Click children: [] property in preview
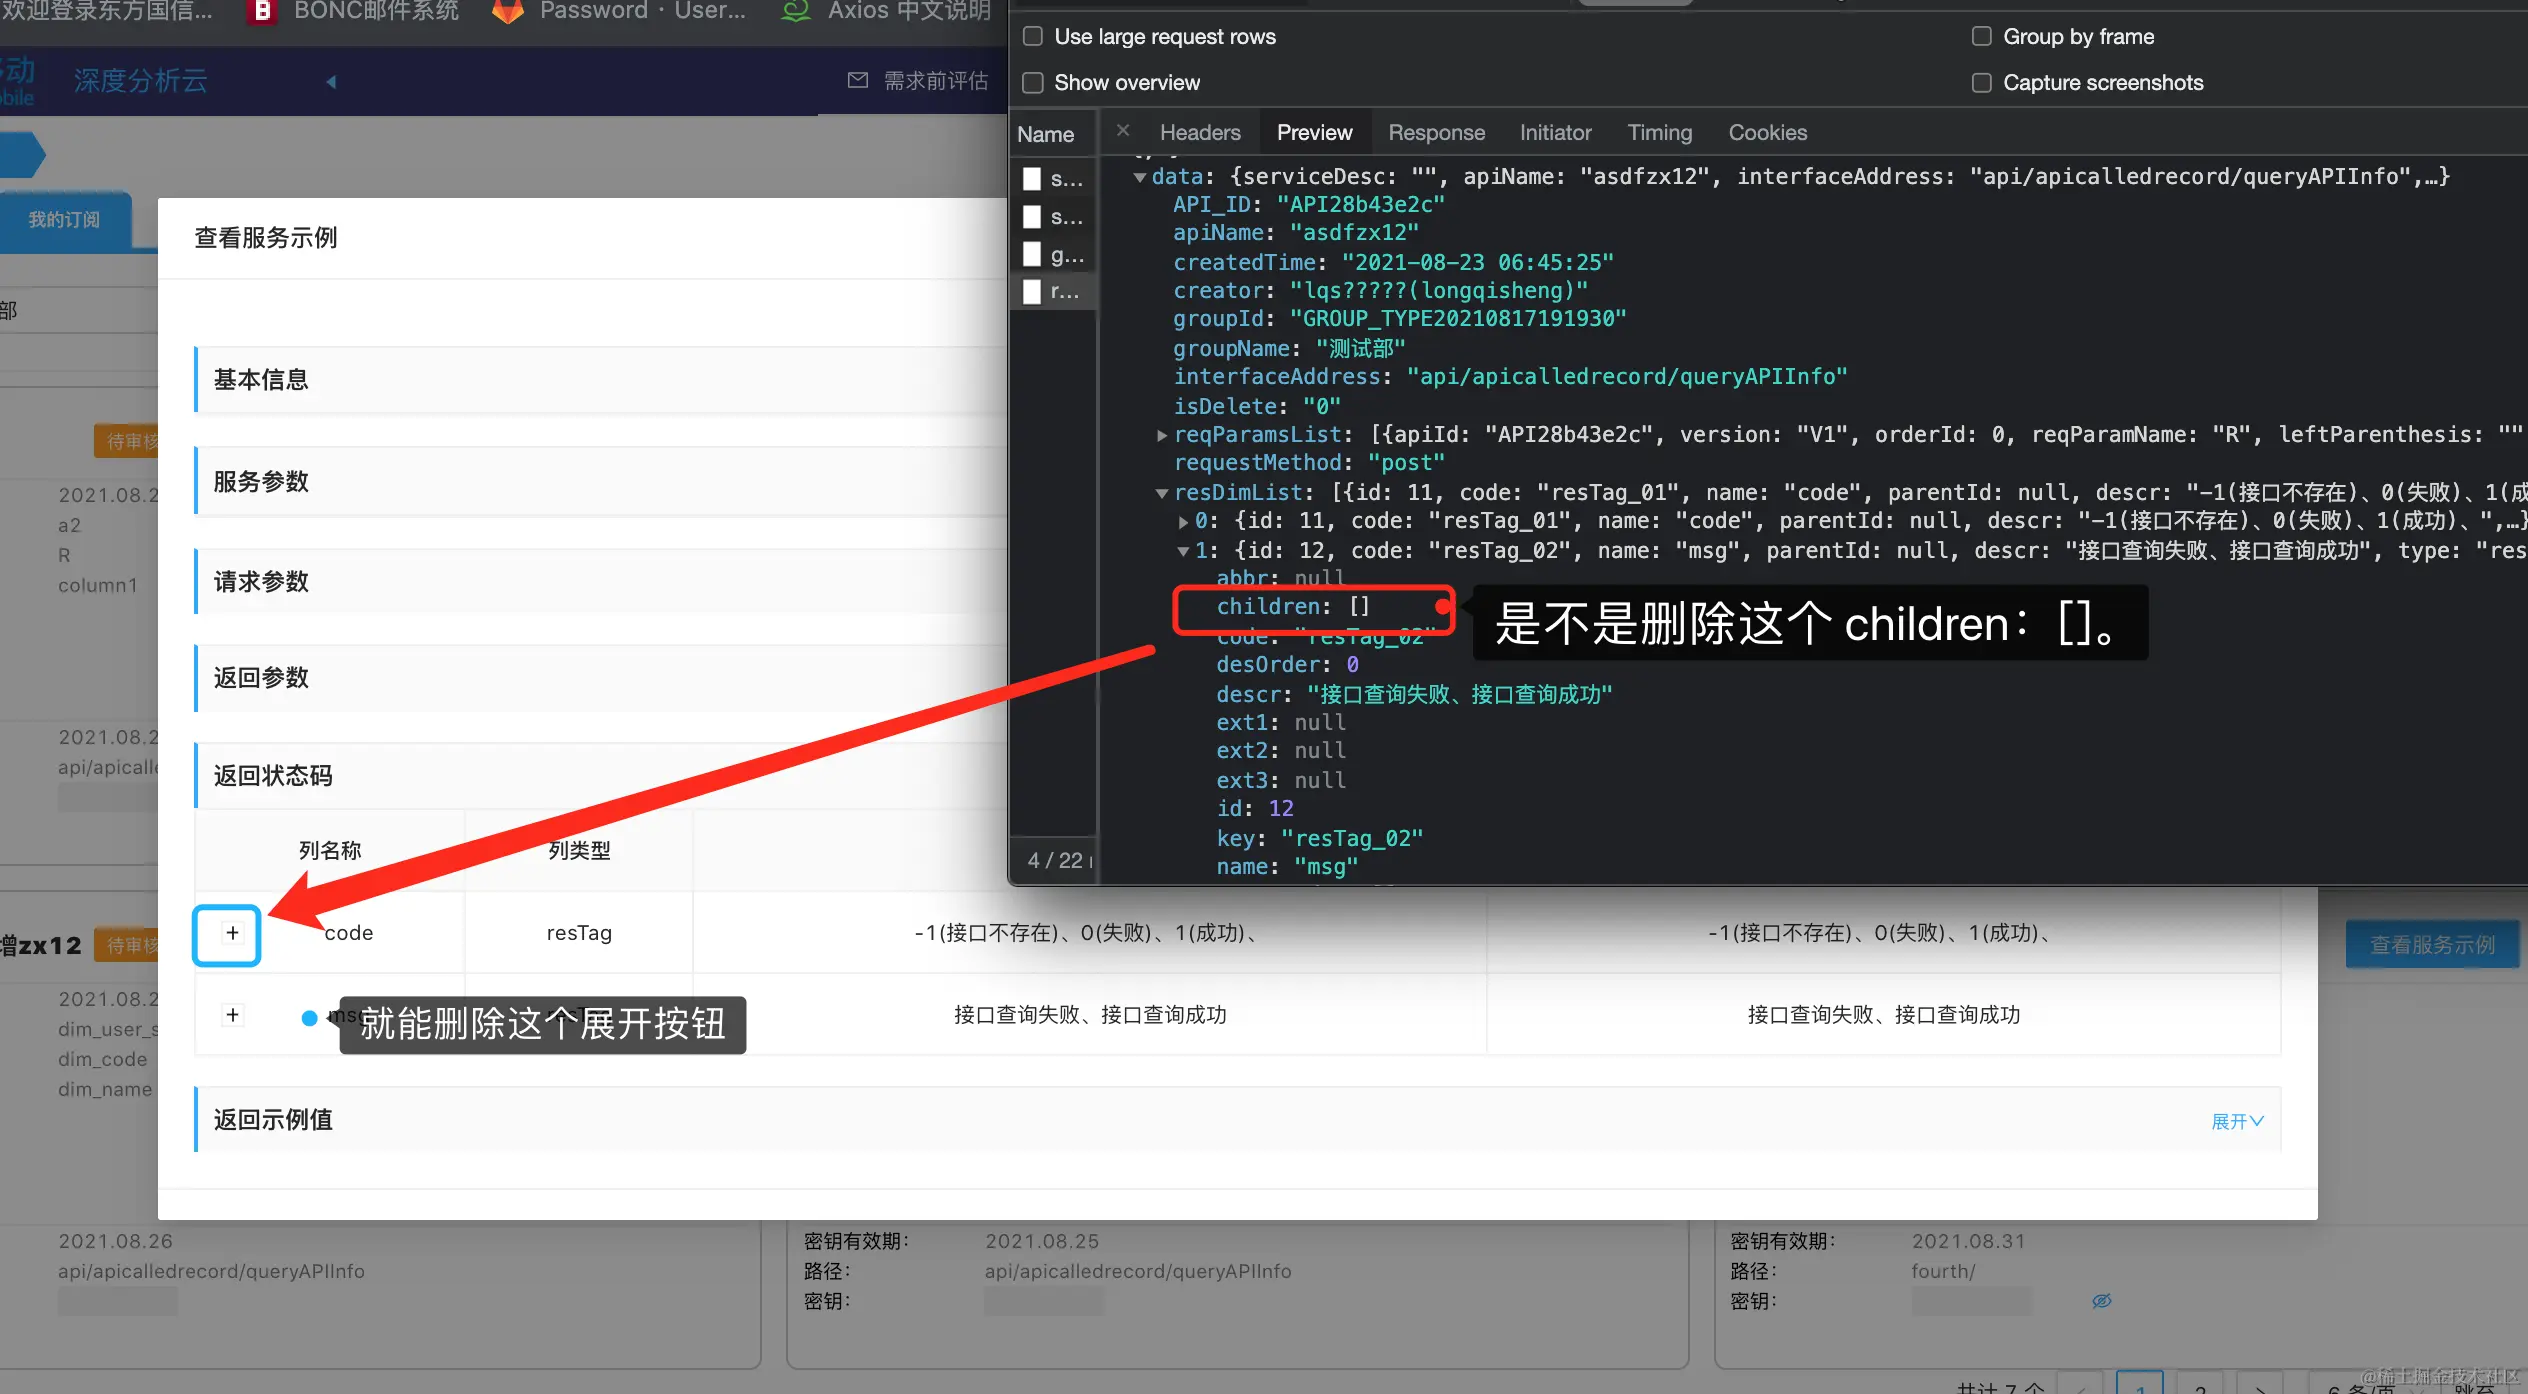 click(1293, 607)
